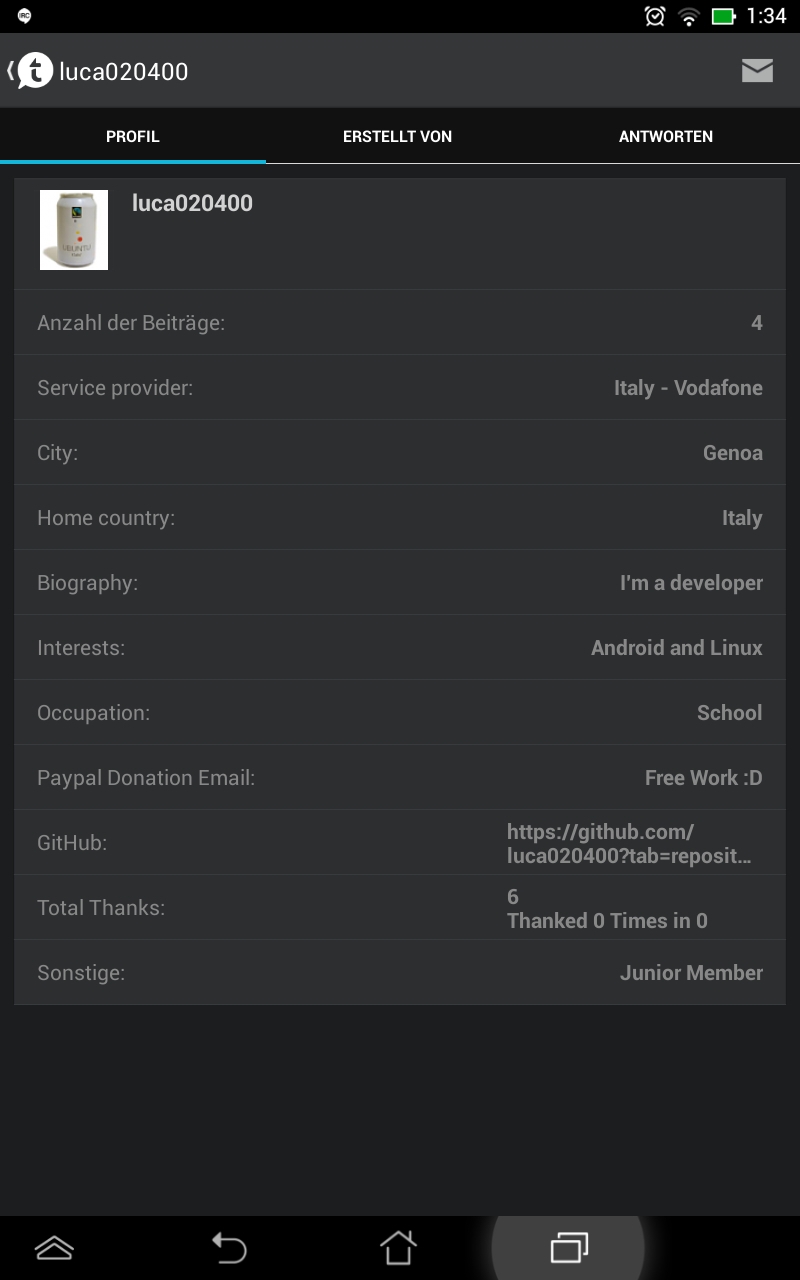
Task: Open private message envelope icon
Action: point(757,71)
